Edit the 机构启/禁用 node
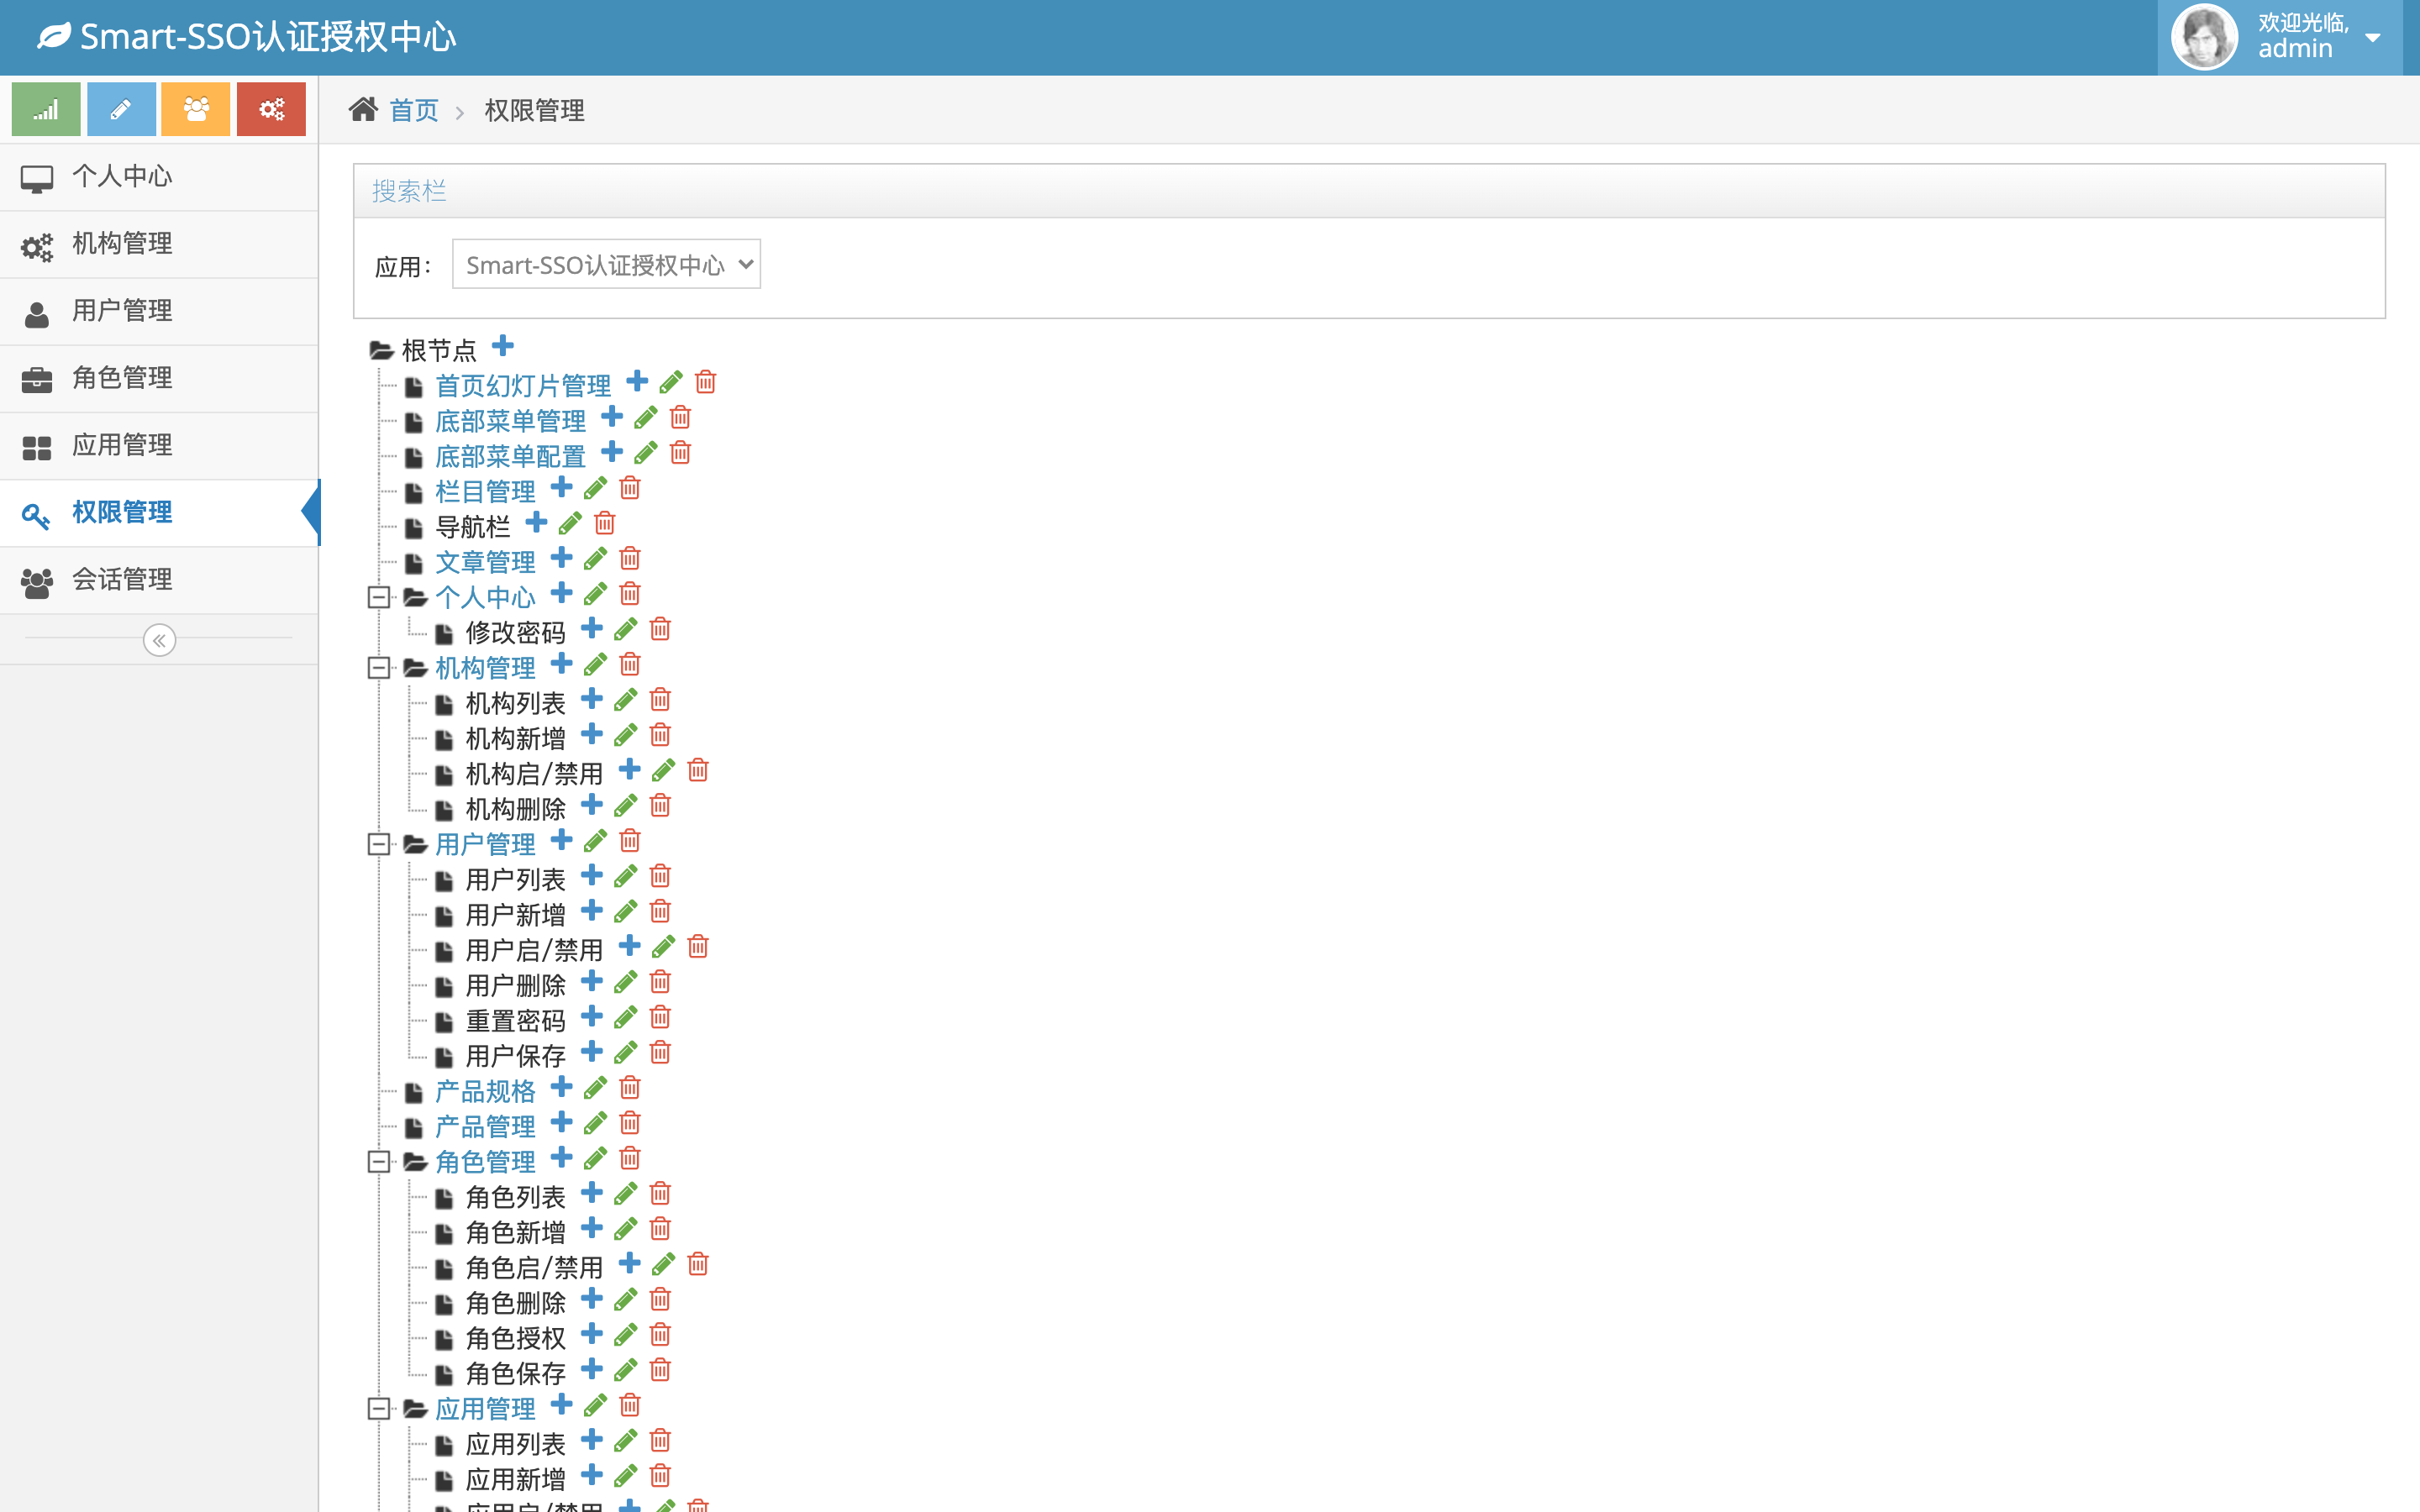The image size is (2420, 1512). 663,770
